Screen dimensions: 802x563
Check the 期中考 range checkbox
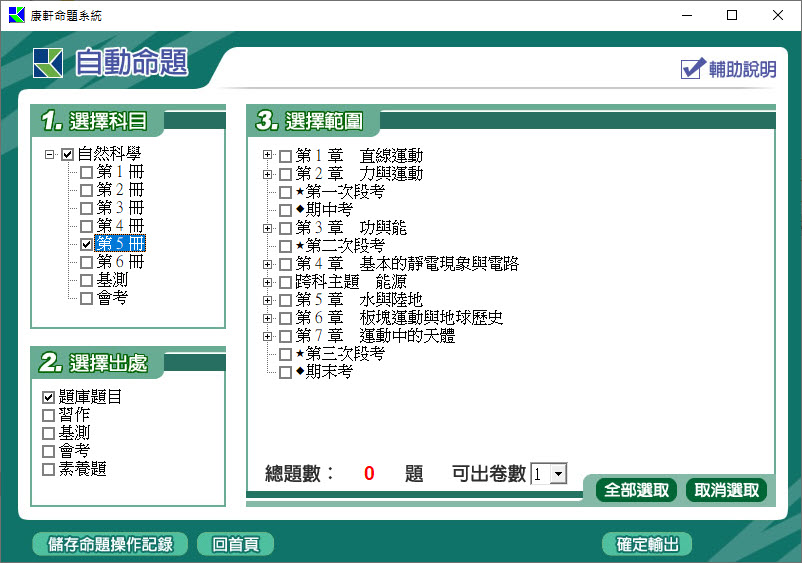coord(286,210)
